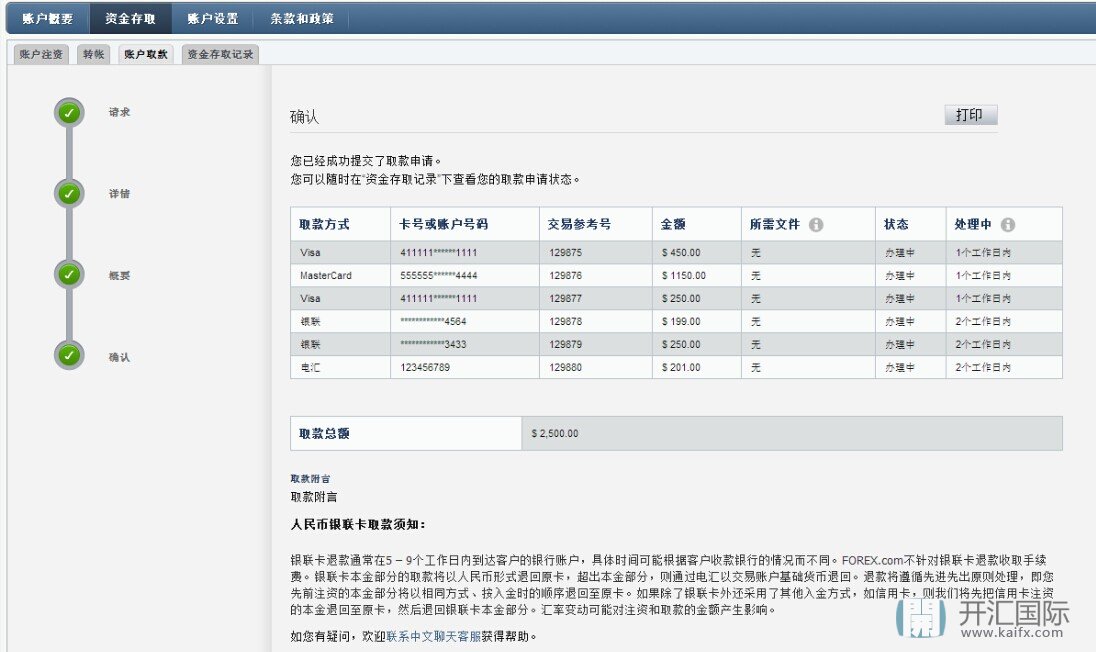Open the 资金存取 menu tab
The image size is (1096, 652).
[x=130, y=18]
